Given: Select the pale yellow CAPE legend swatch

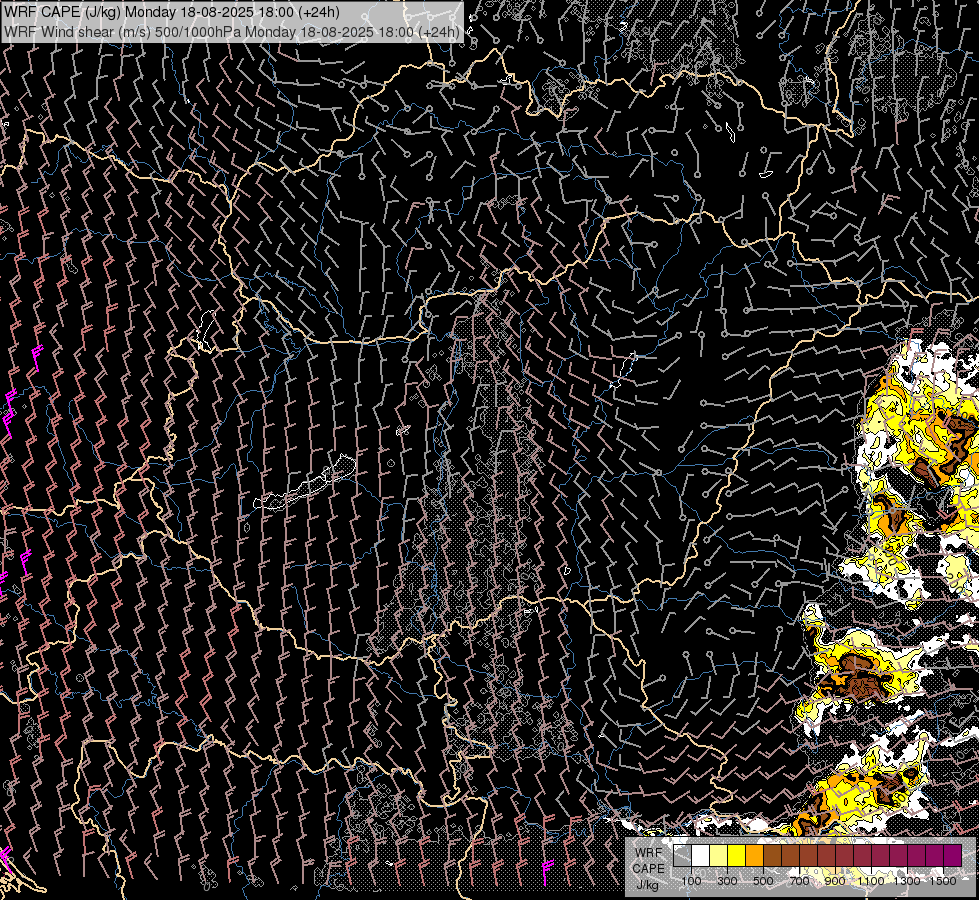Looking at the screenshot, I should pos(719,855).
